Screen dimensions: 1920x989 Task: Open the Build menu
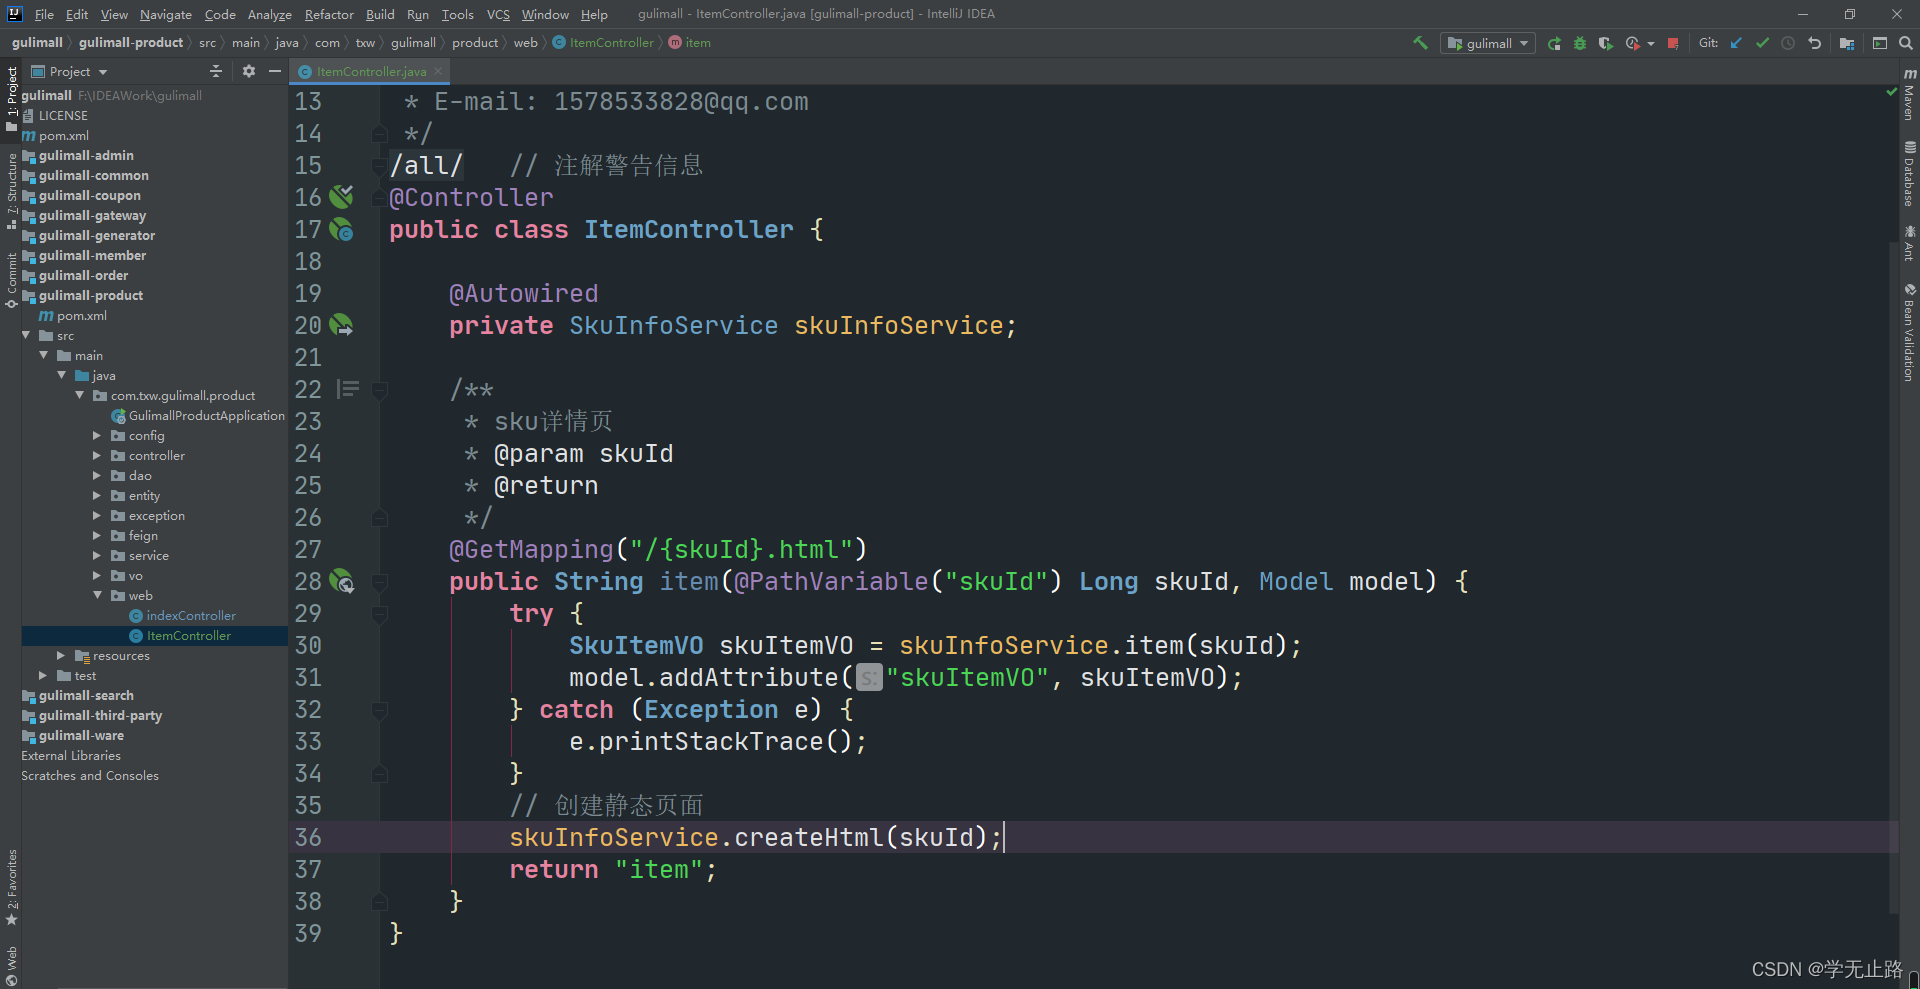(x=380, y=14)
